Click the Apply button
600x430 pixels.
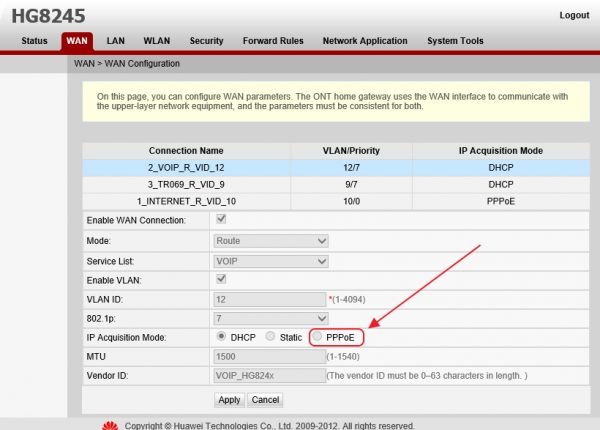[x=229, y=400]
